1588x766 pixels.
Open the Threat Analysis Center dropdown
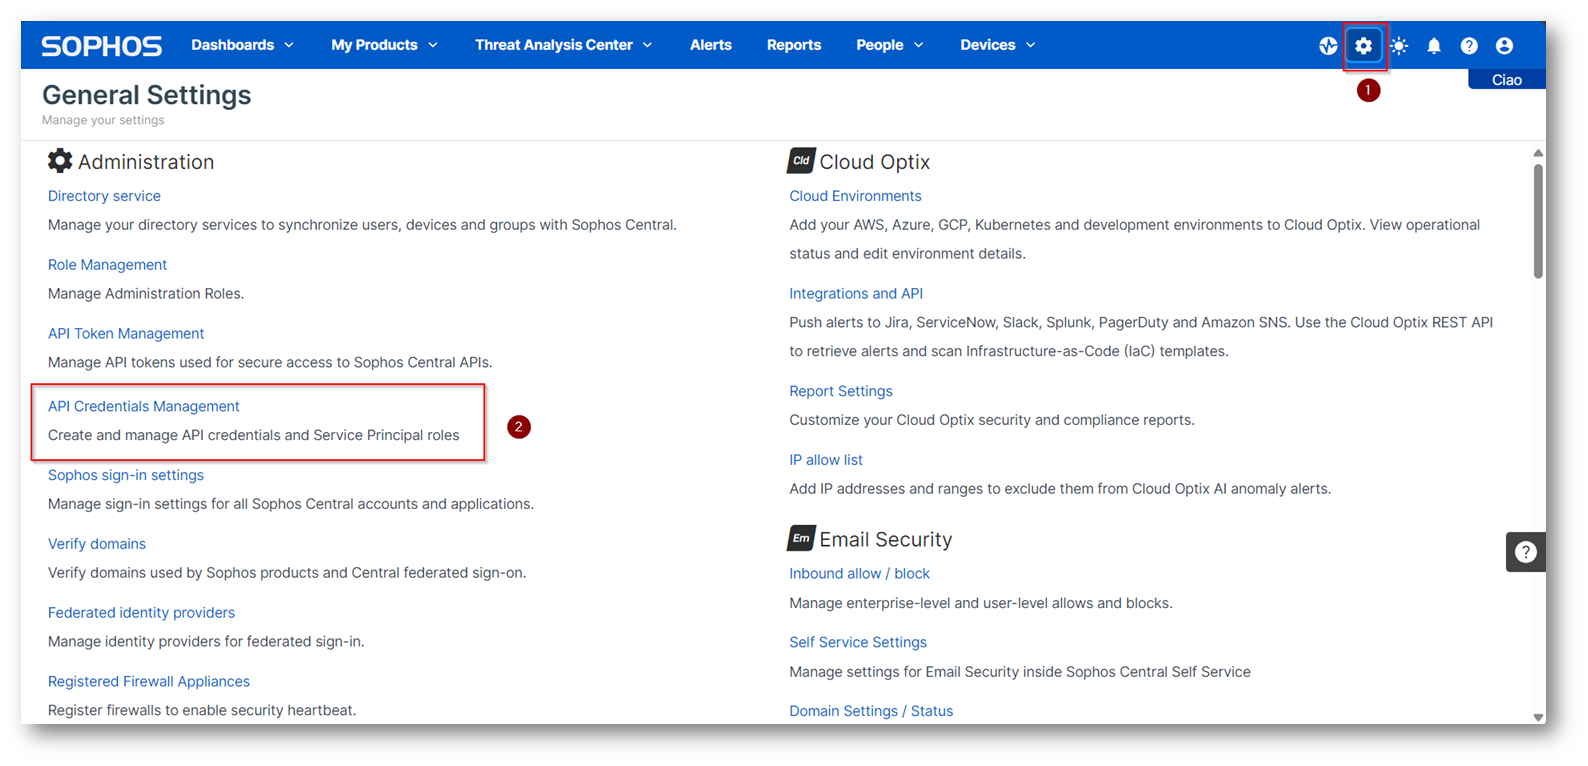(564, 45)
